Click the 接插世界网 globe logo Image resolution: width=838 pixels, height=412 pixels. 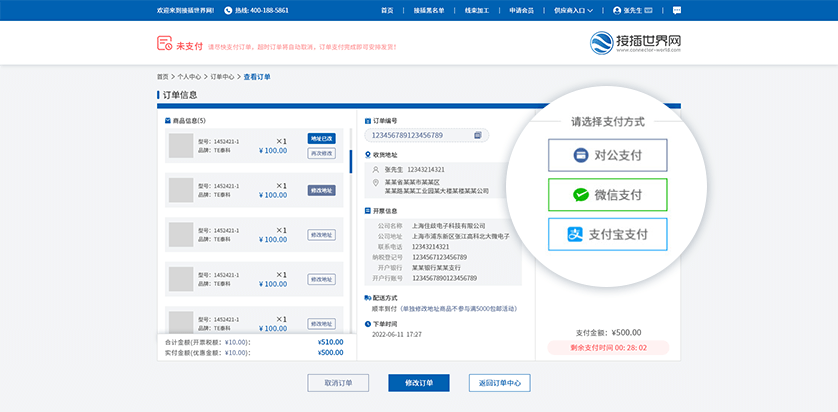coord(602,43)
